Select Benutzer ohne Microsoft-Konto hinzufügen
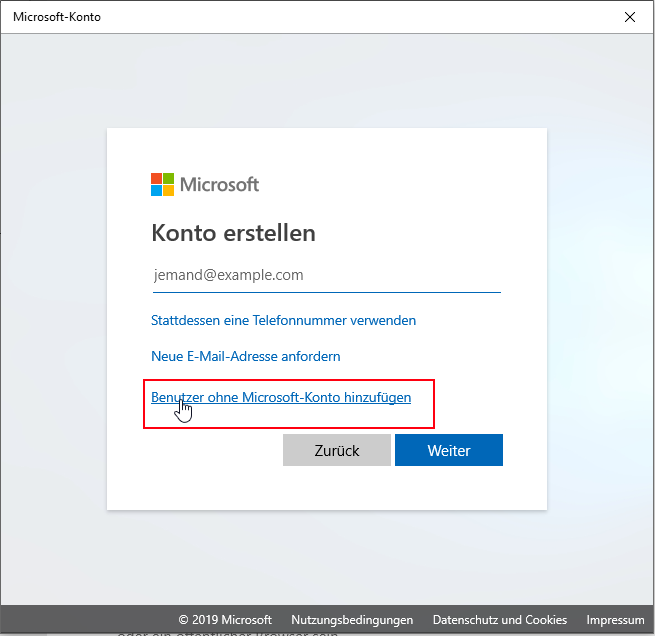The image size is (655, 636). (x=281, y=397)
